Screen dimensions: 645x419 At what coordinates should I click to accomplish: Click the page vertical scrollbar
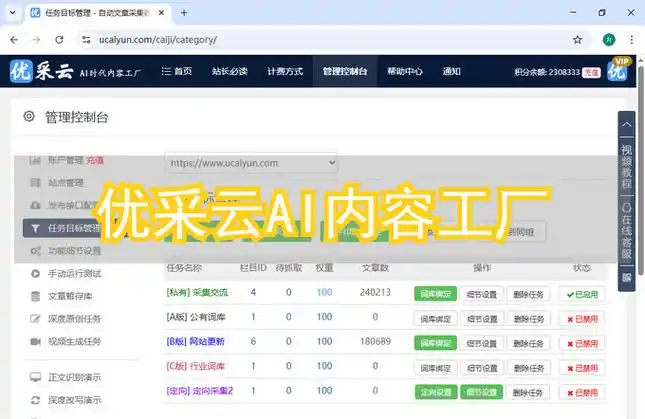(x=640, y=171)
